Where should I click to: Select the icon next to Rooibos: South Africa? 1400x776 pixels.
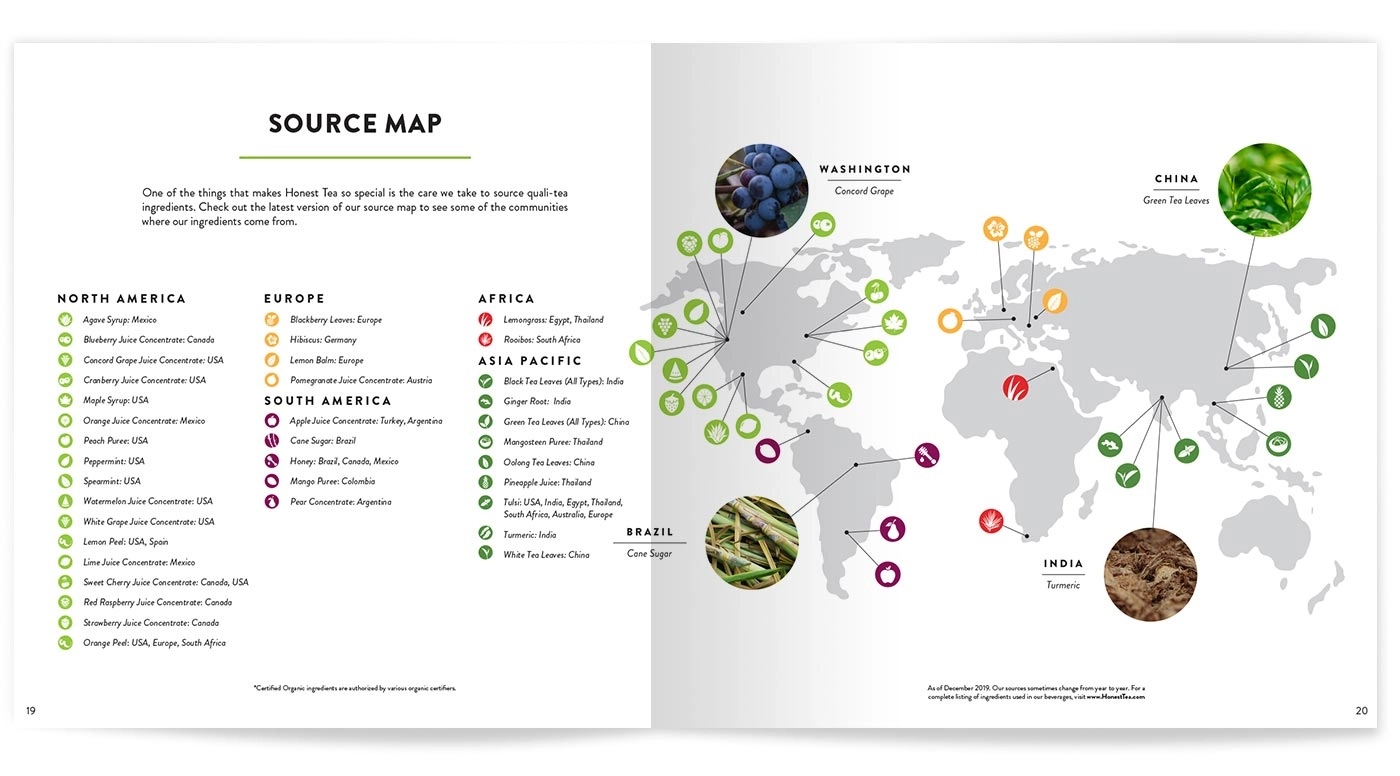pyautogui.click(x=485, y=340)
